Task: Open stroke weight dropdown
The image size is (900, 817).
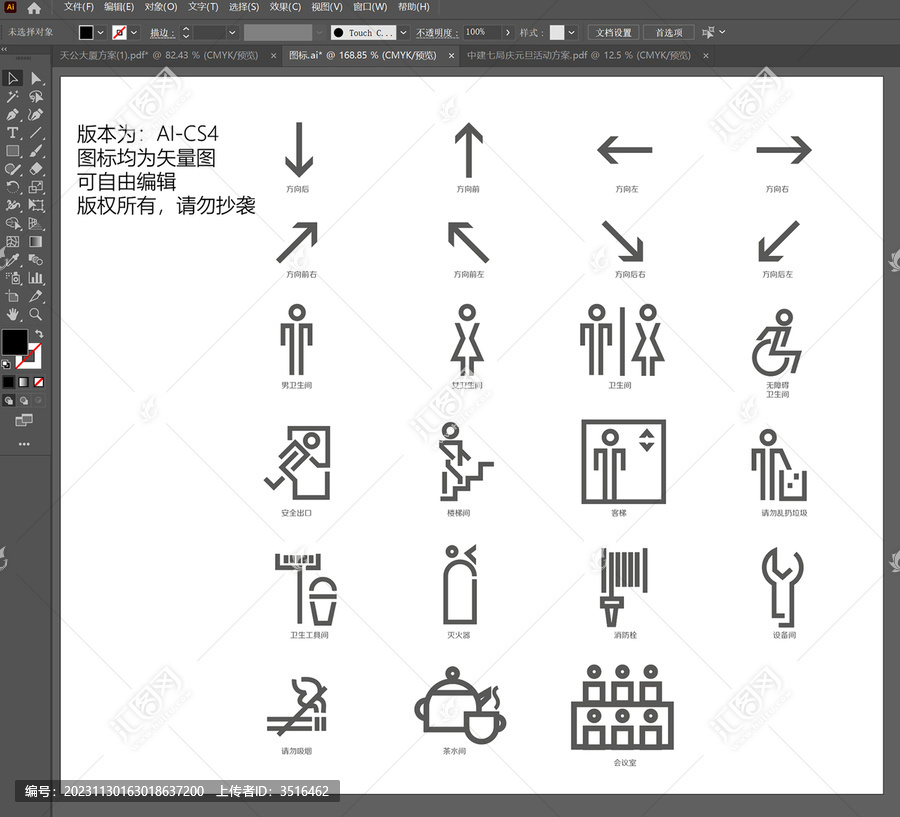Action: click(232, 33)
